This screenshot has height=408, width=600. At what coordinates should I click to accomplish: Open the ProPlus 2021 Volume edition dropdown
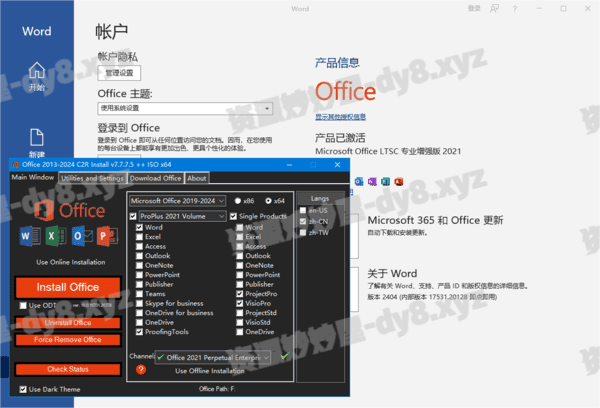tap(183, 216)
